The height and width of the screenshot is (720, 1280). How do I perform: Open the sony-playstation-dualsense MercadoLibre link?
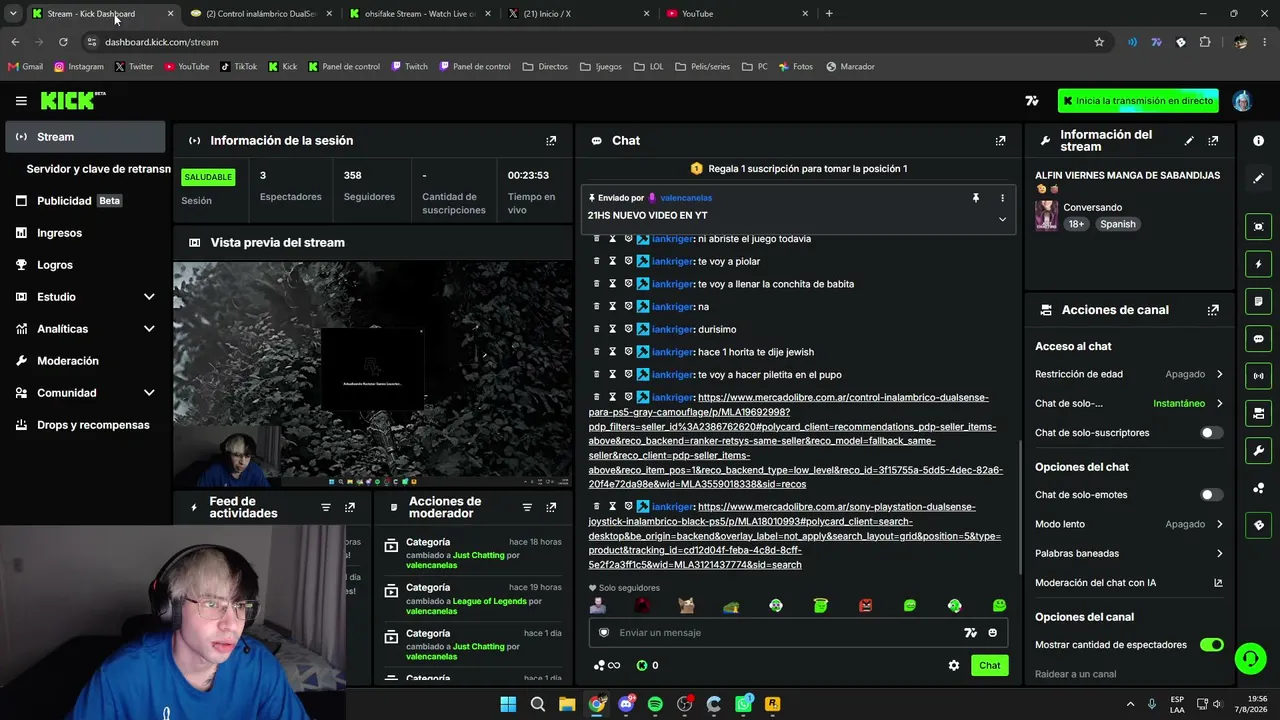(x=795, y=536)
